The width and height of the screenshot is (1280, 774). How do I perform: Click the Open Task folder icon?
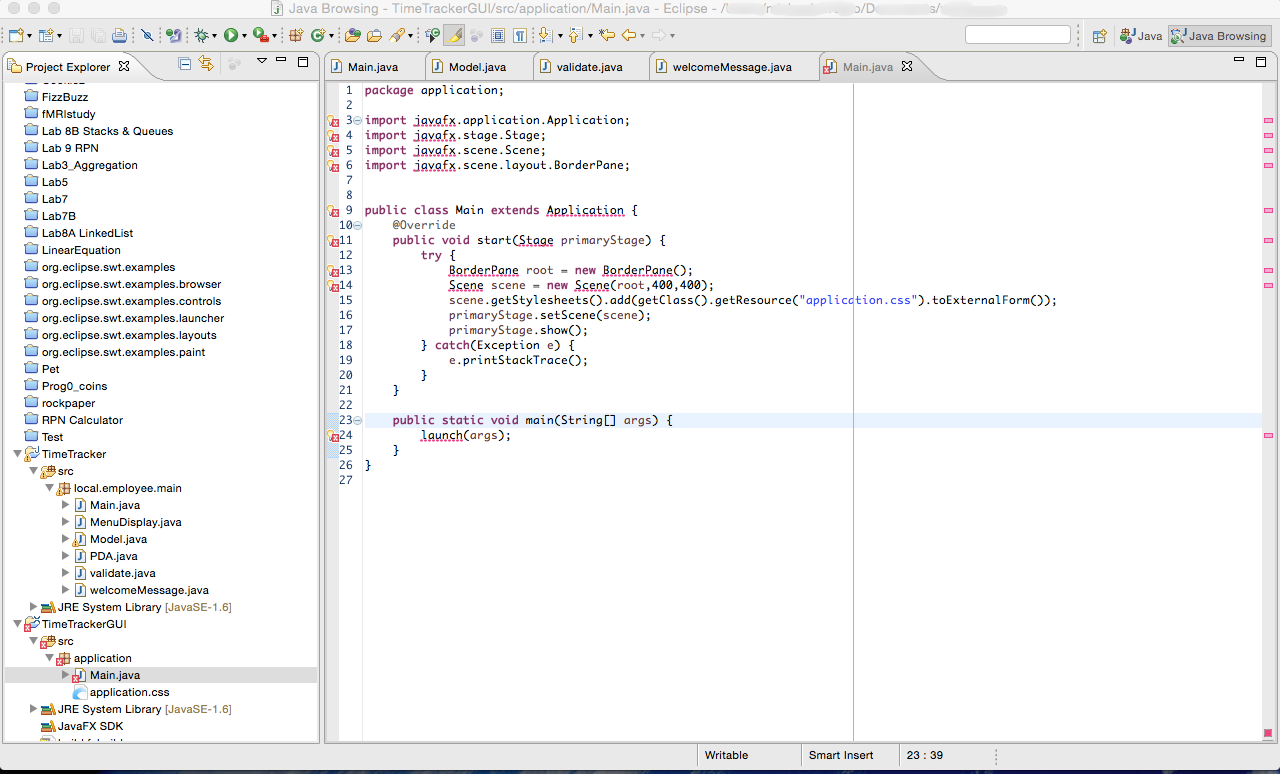374,35
